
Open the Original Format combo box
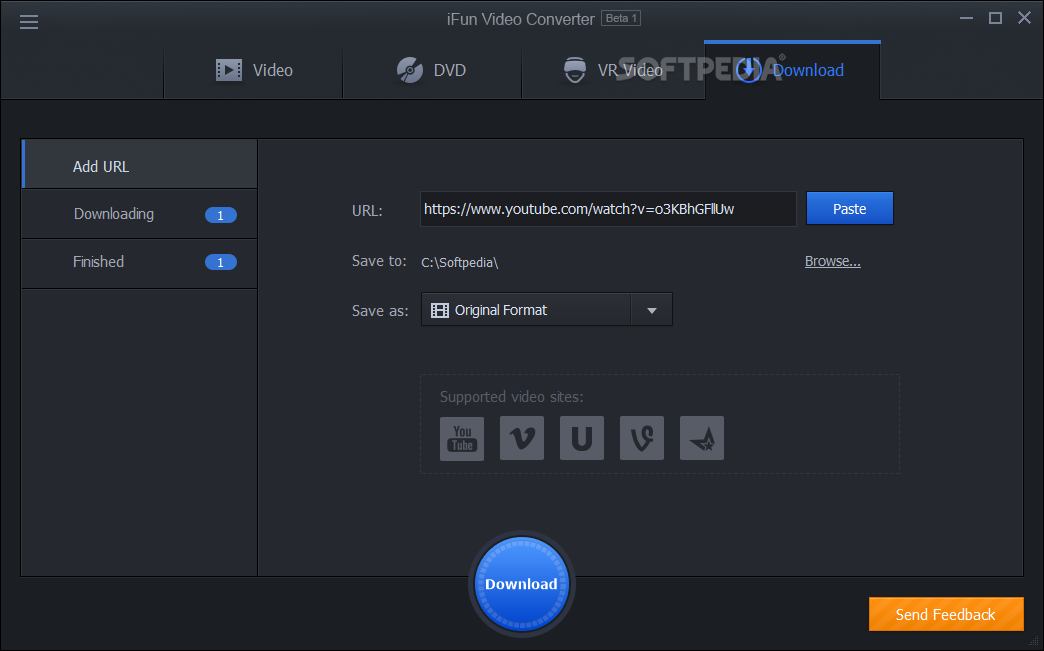tap(547, 310)
